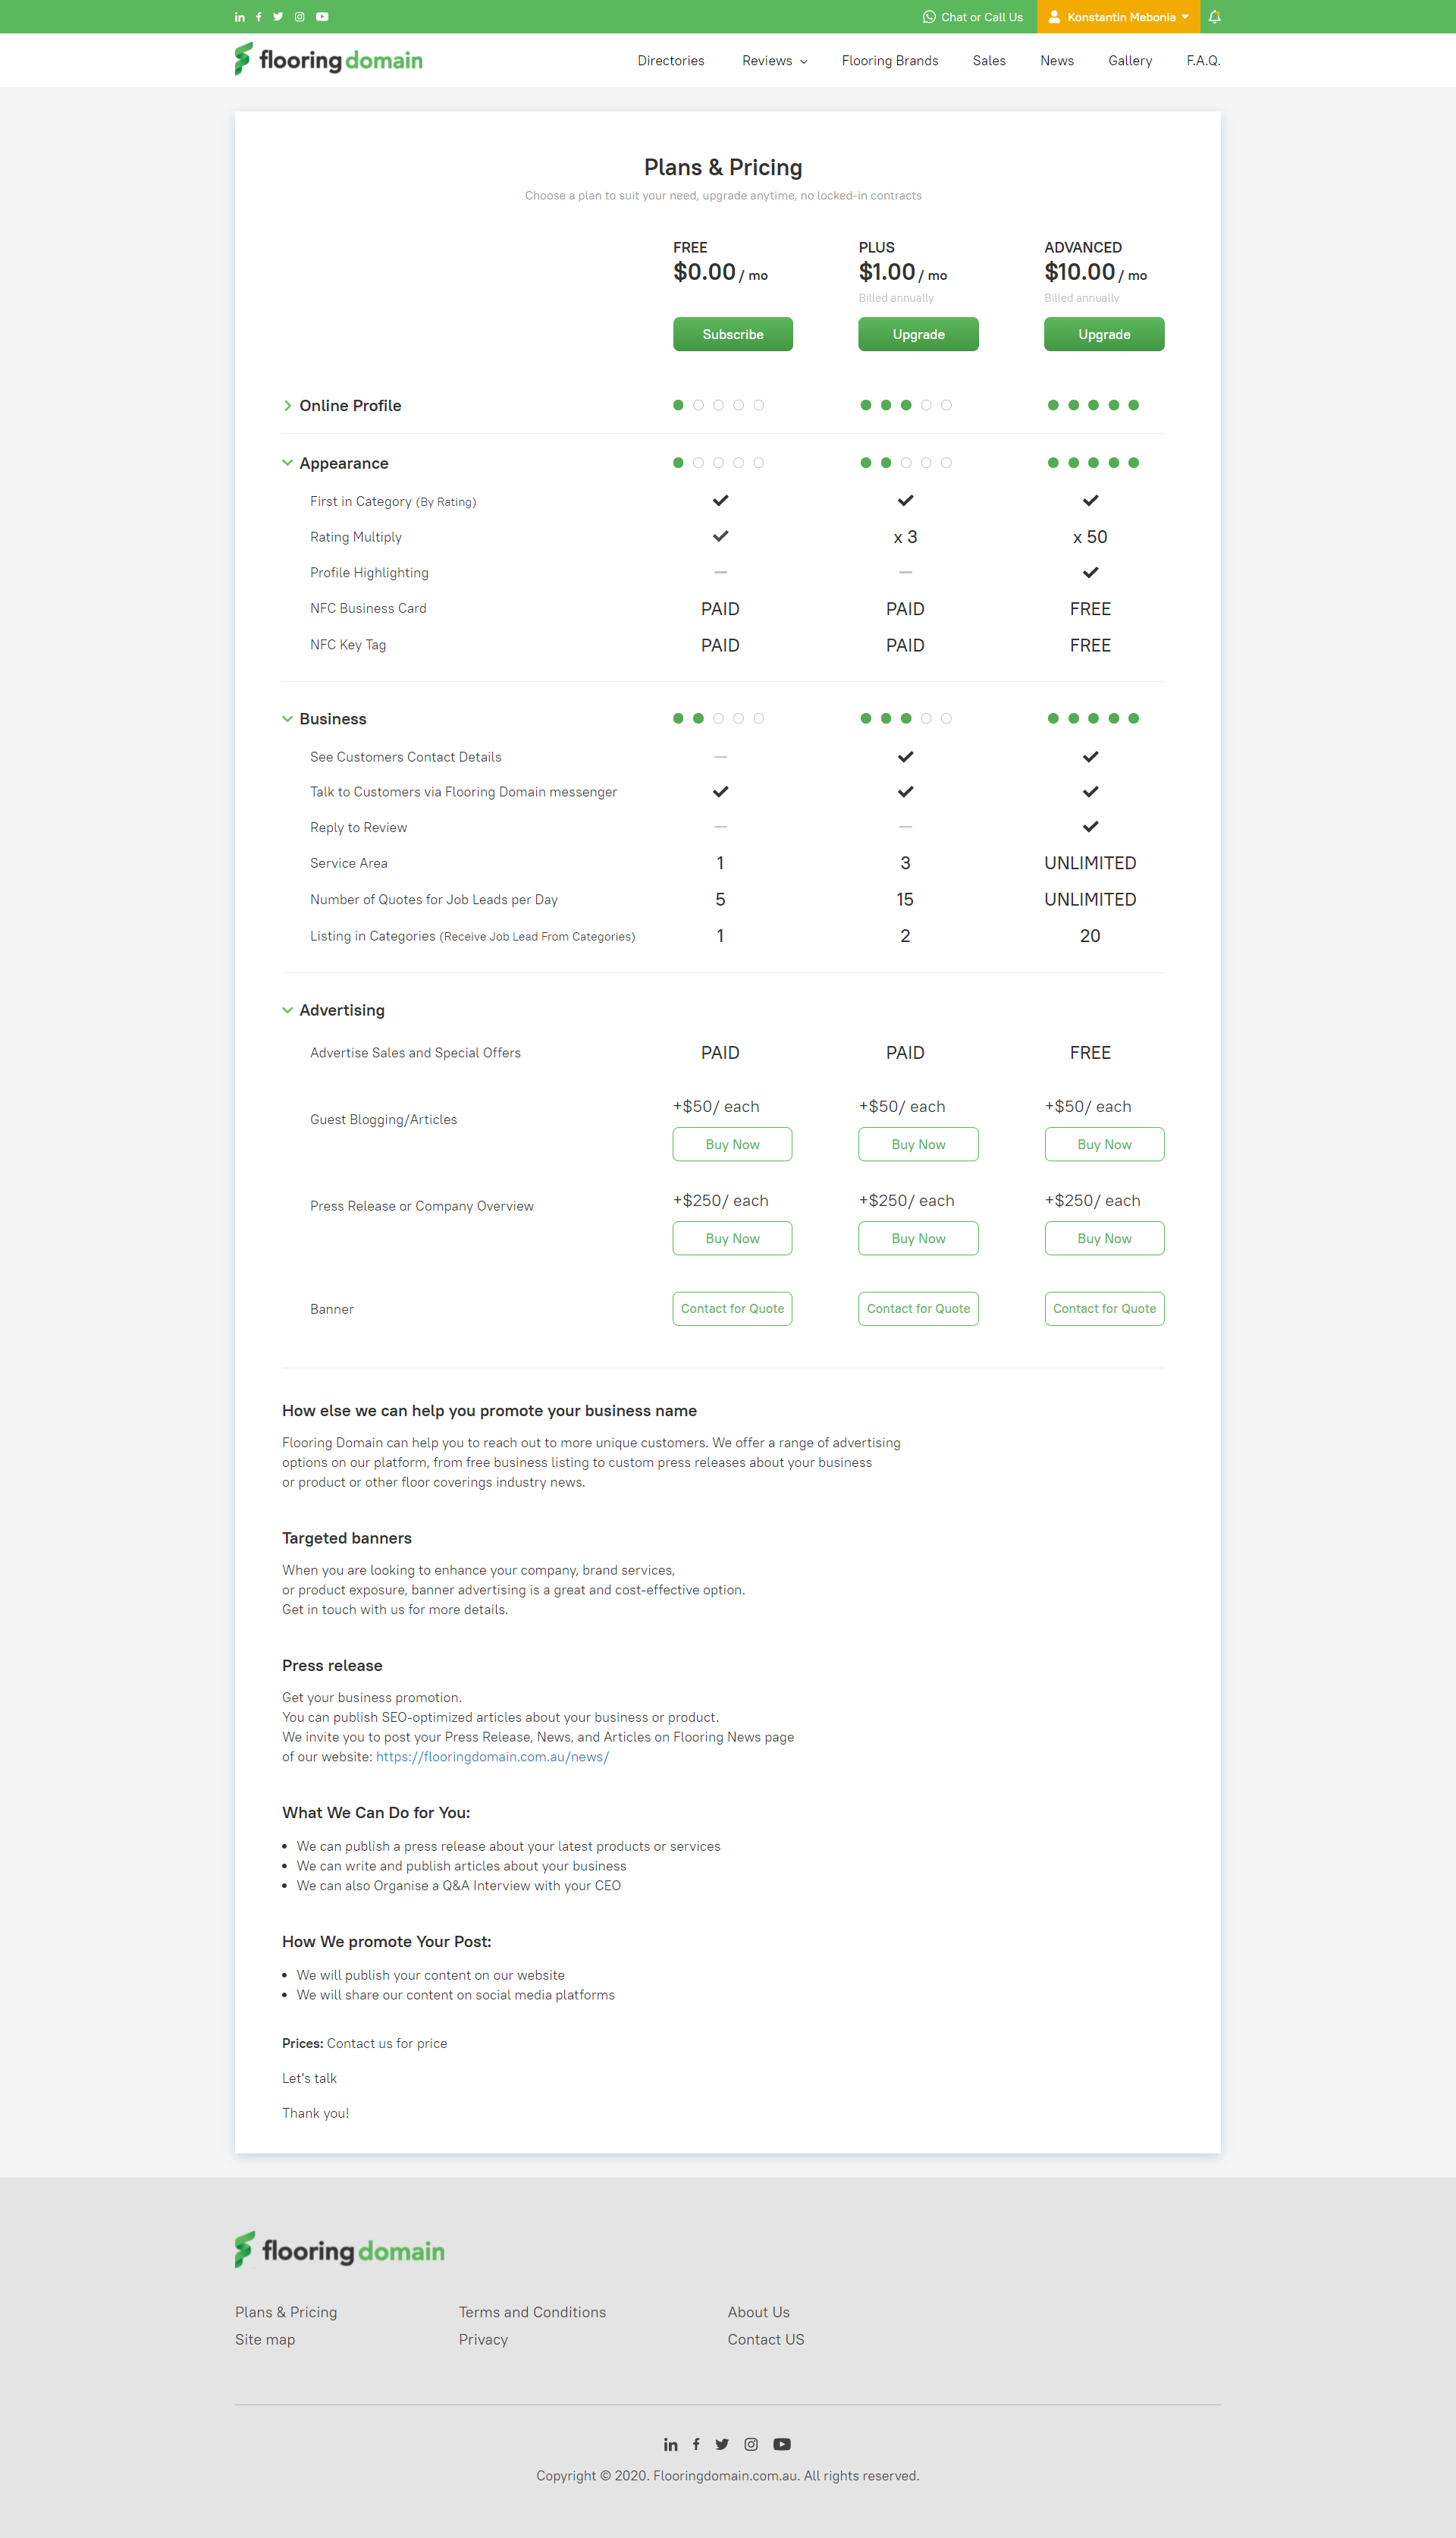This screenshot has height=2538, width=1456.
Task: Open the flooringdomain.com.au/news link
Action: coord(492,1757)
